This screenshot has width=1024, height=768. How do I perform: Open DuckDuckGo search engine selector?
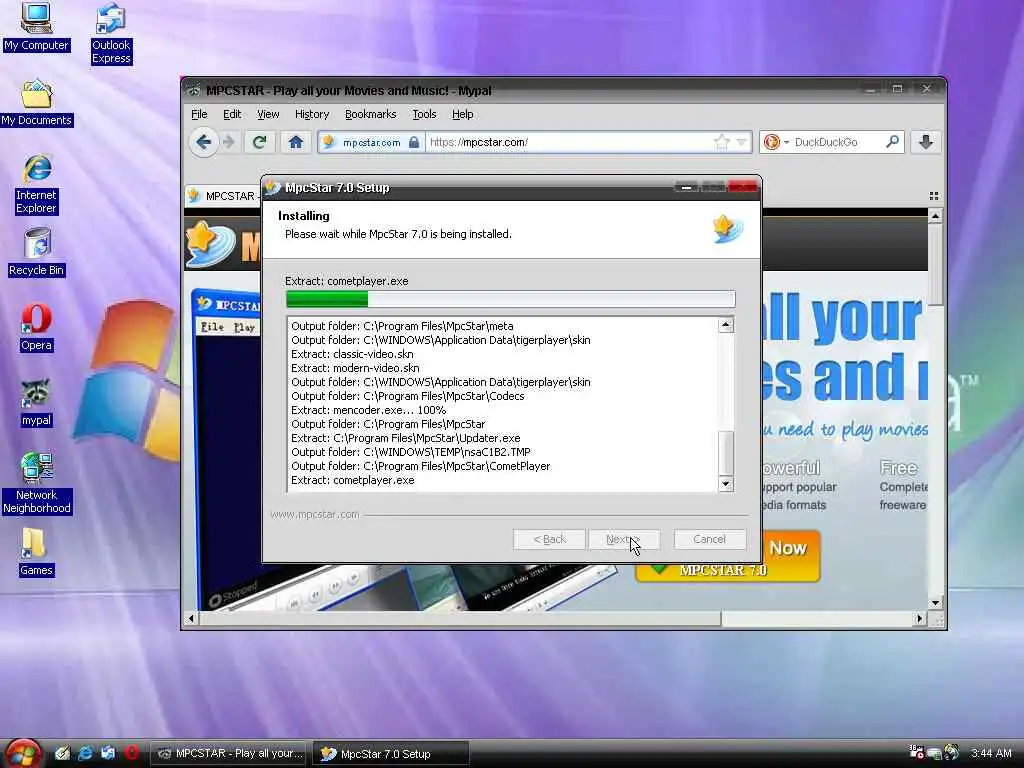coord(776,142)
